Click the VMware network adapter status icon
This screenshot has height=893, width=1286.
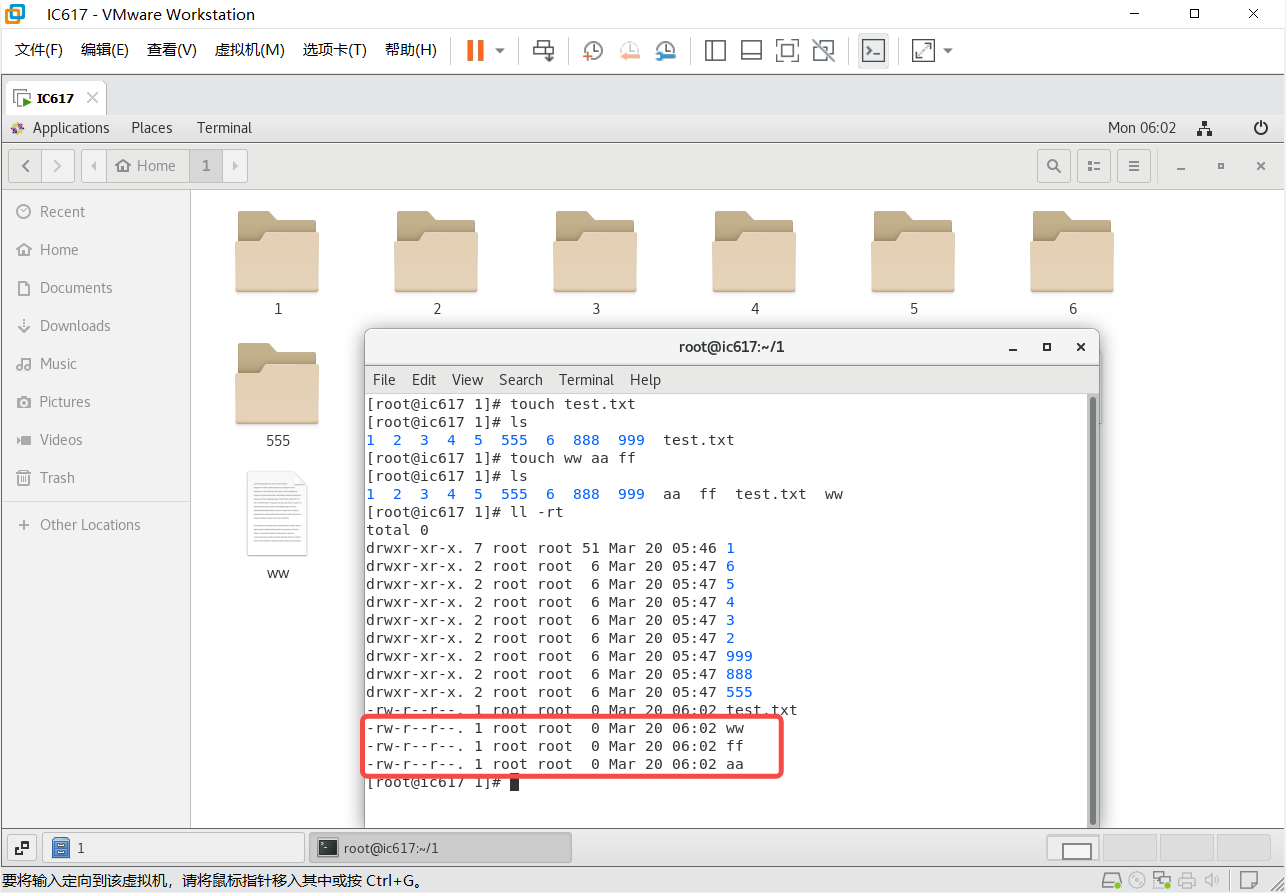1162,881
